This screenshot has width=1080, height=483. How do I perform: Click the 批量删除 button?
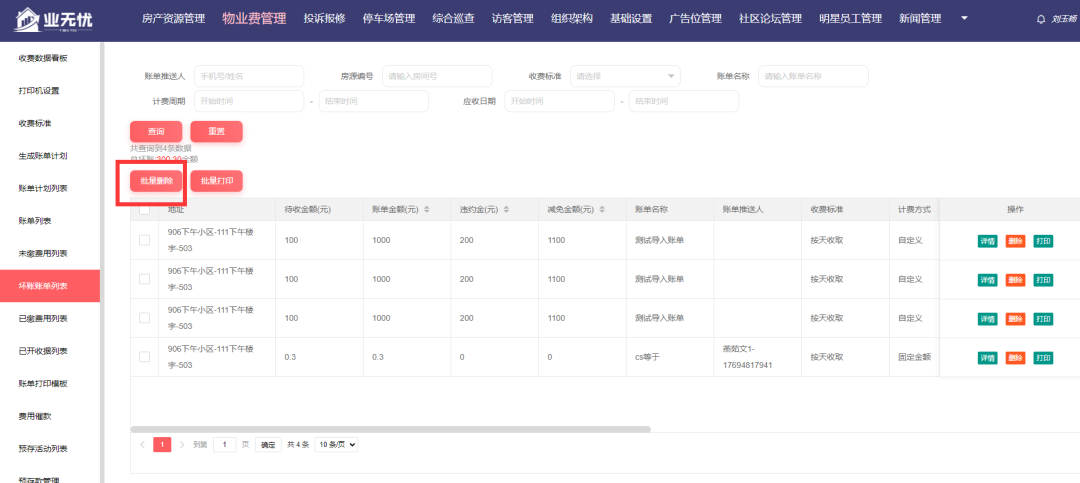coord(156,181)
